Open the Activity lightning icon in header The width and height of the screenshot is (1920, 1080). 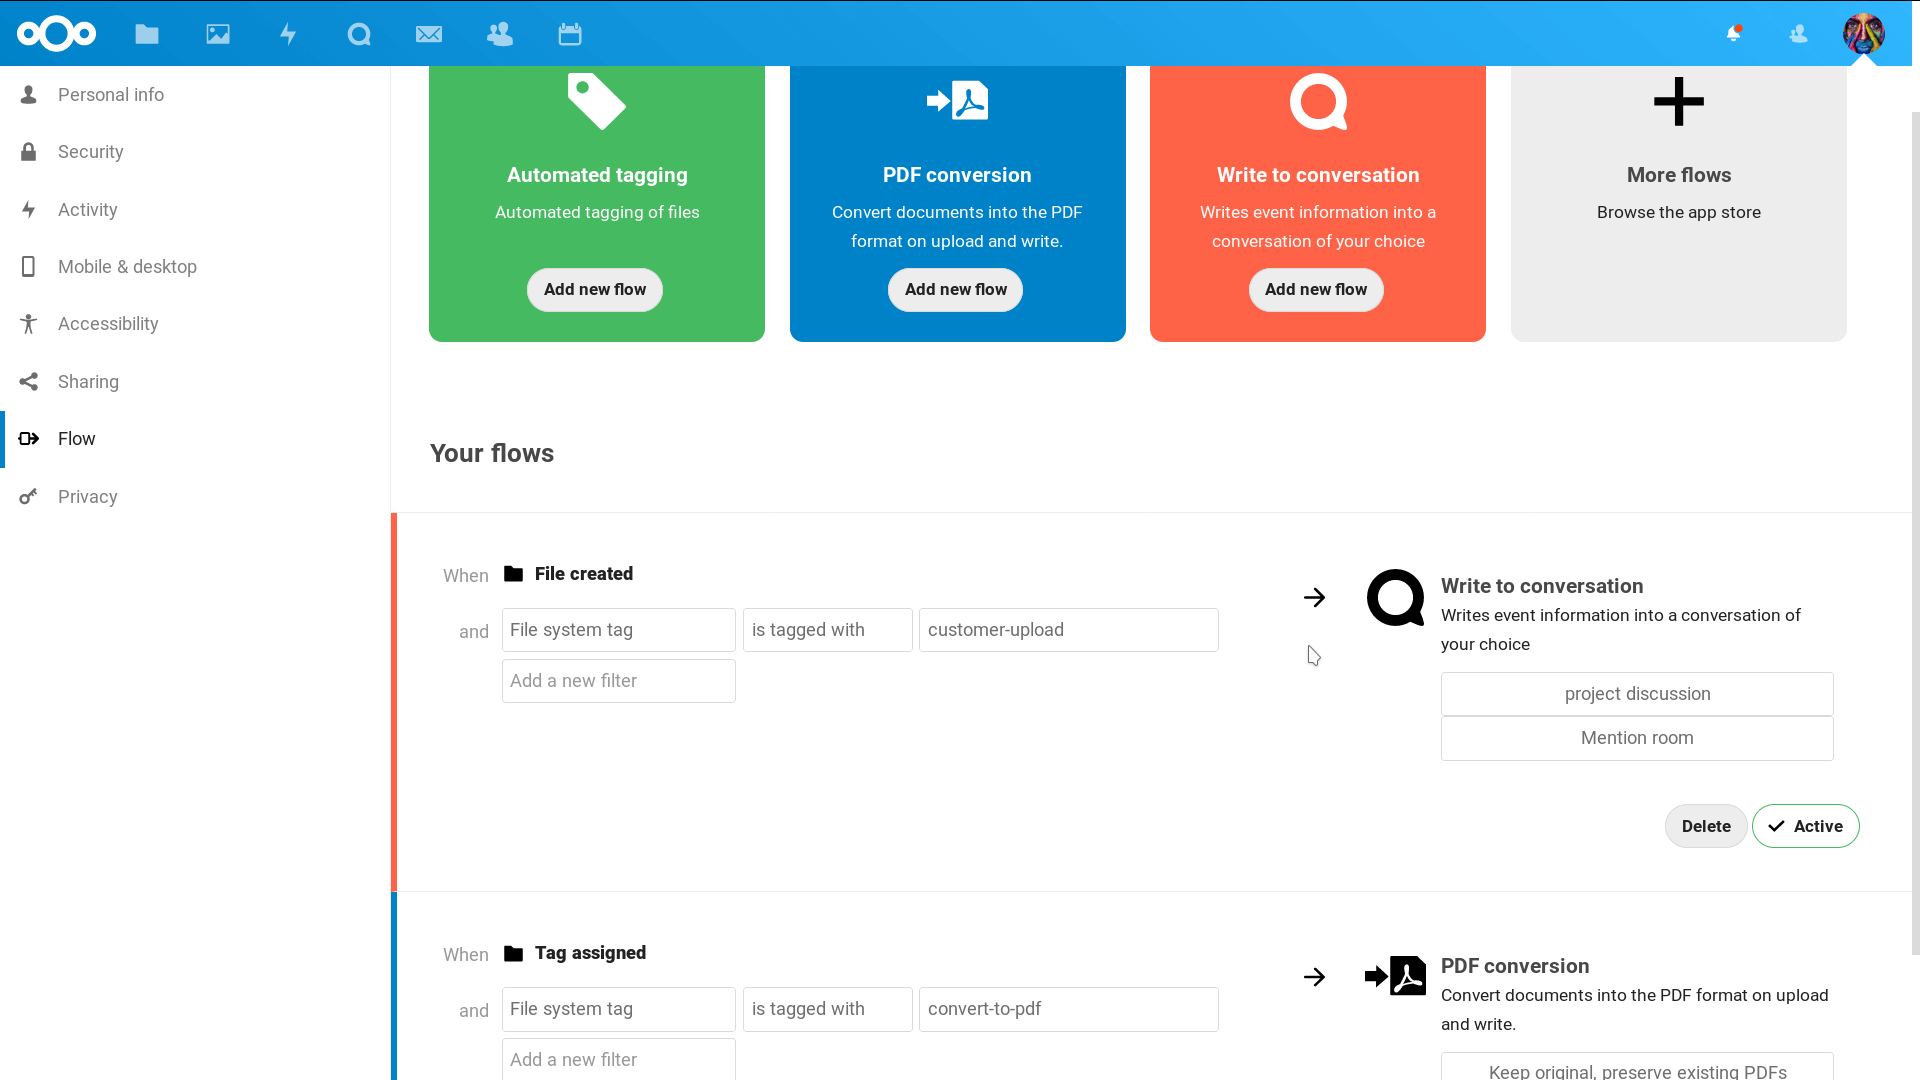click(x=288, y=34)
